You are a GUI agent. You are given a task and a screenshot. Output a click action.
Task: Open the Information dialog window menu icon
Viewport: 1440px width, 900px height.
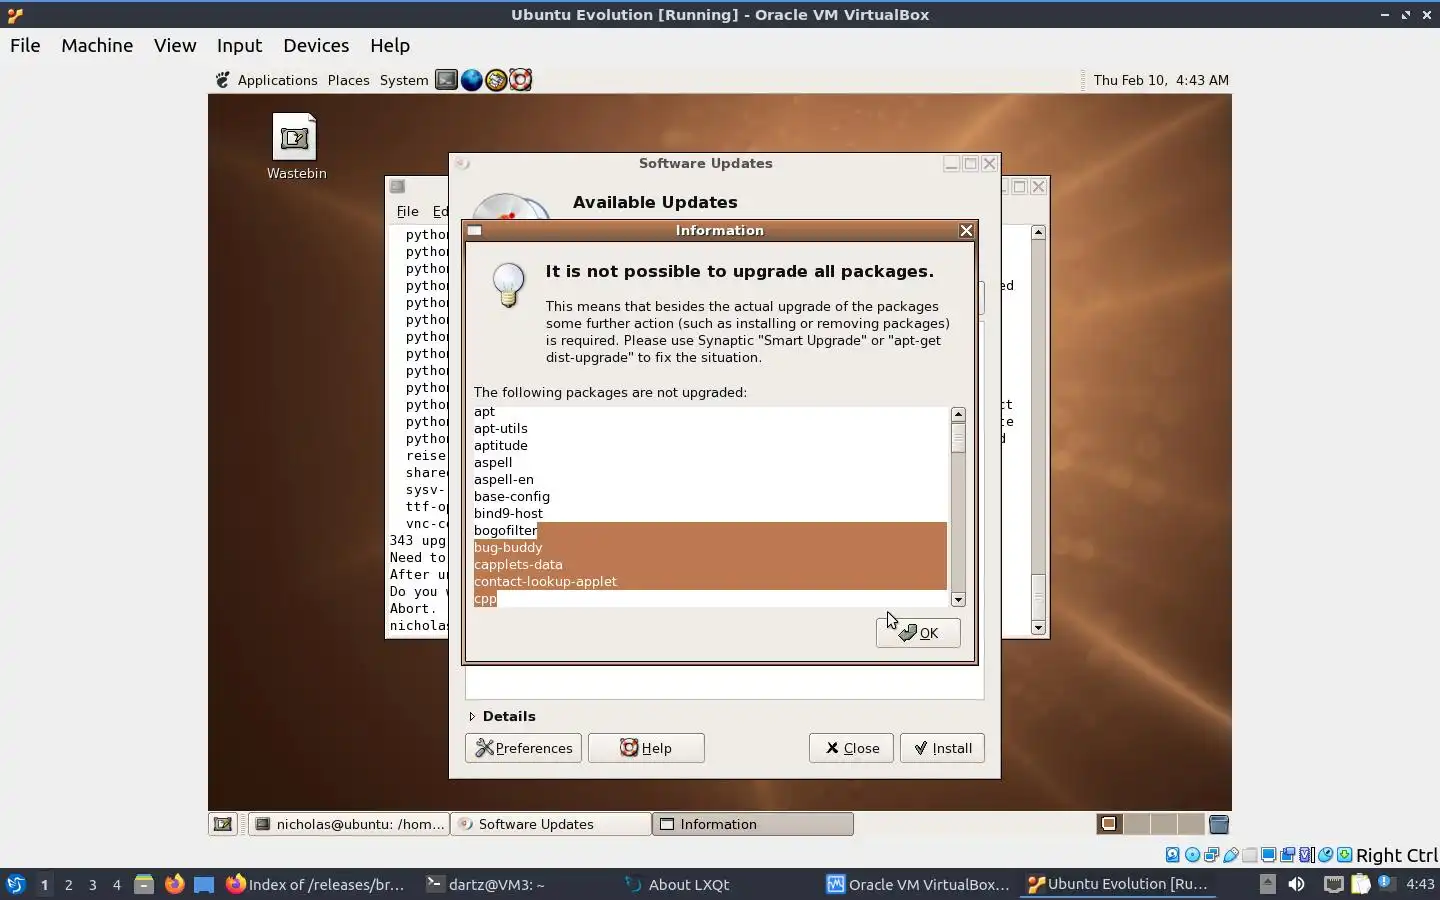point(475,231)
